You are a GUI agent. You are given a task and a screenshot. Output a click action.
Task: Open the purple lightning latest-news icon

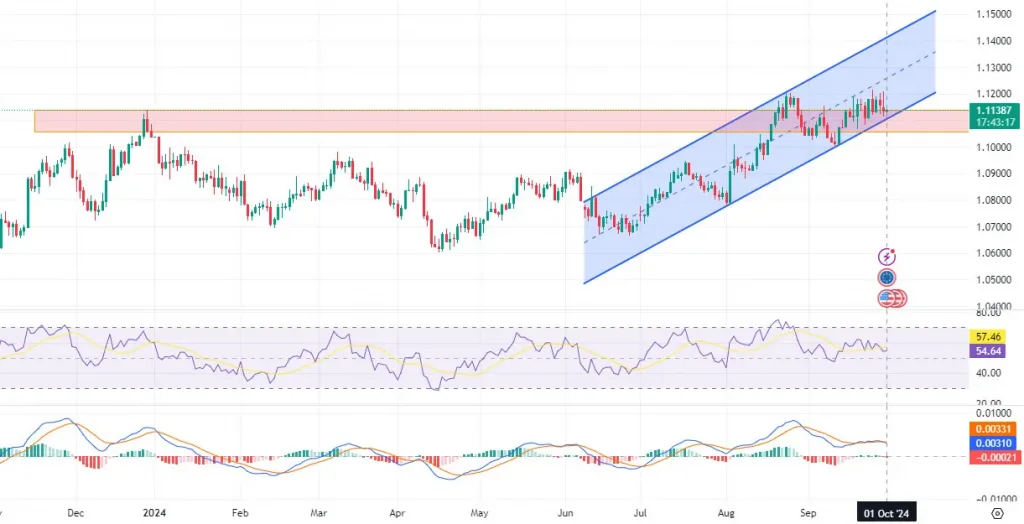pyautogui.click(x=886, y=257)
